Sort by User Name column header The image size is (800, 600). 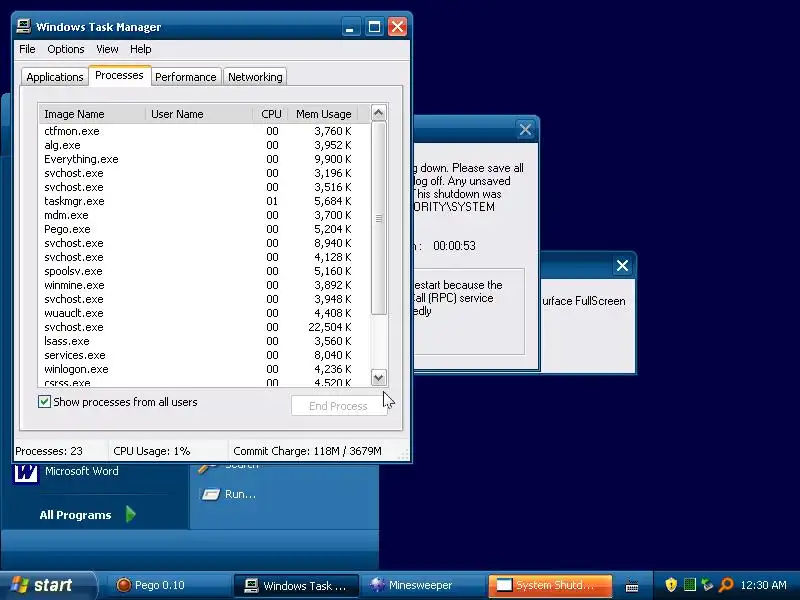pyautogui.click(x=199, y=114)
